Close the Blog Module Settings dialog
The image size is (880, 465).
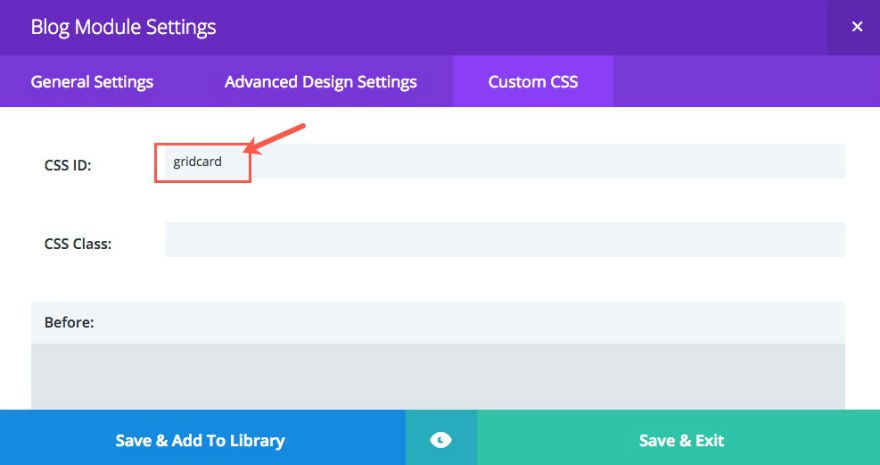pos(856,27)
